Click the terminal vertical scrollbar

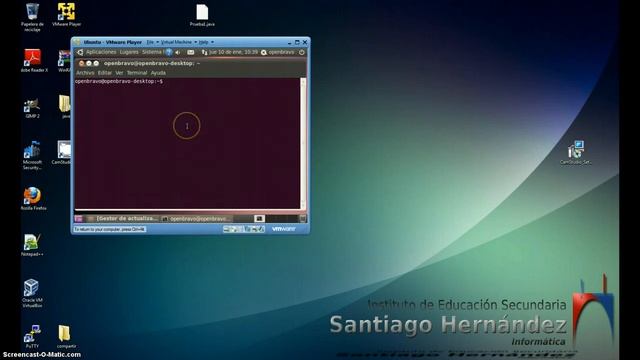tap(303, 144)
